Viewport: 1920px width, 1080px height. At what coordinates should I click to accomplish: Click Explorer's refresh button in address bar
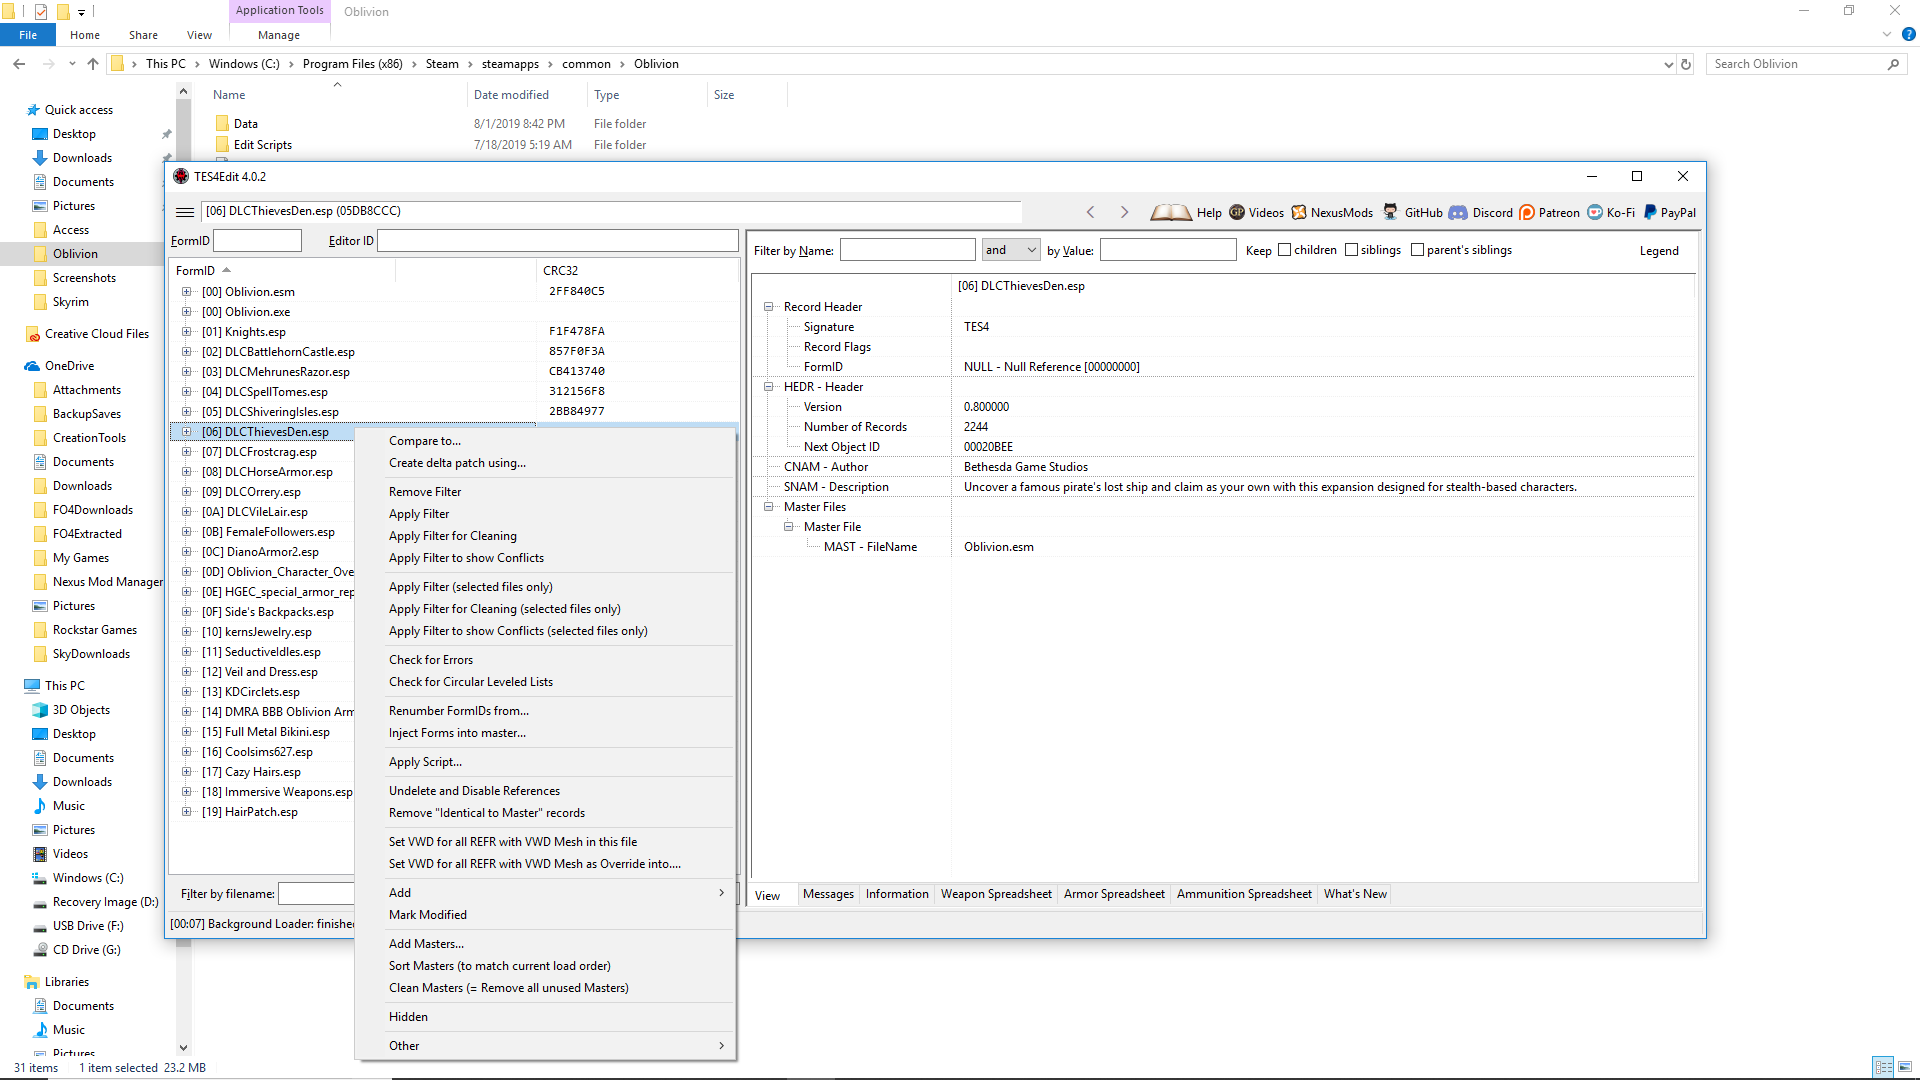(x=1686, y=64)
